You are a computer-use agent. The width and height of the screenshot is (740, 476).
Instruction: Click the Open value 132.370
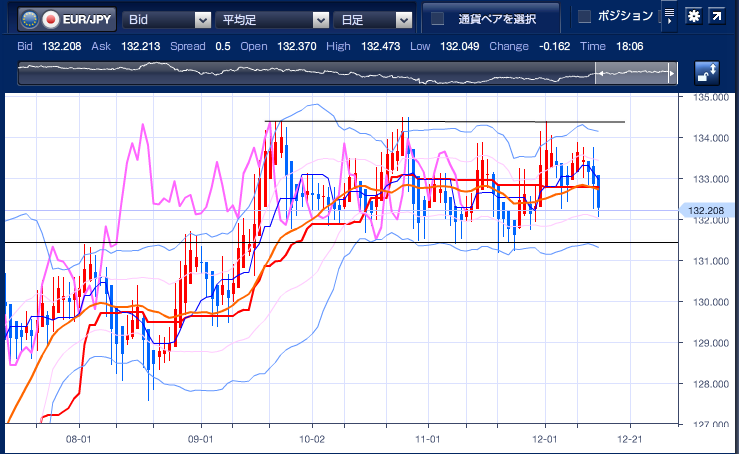[x=296, y=46]
